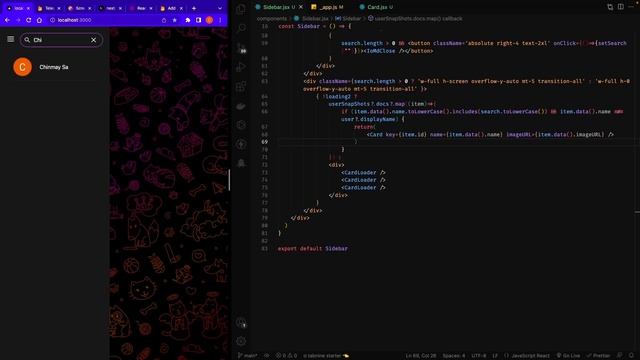The width and height of the screenshot is (640, 360).
Task: Share the page via address bar icon
Action: coord(164,20)
